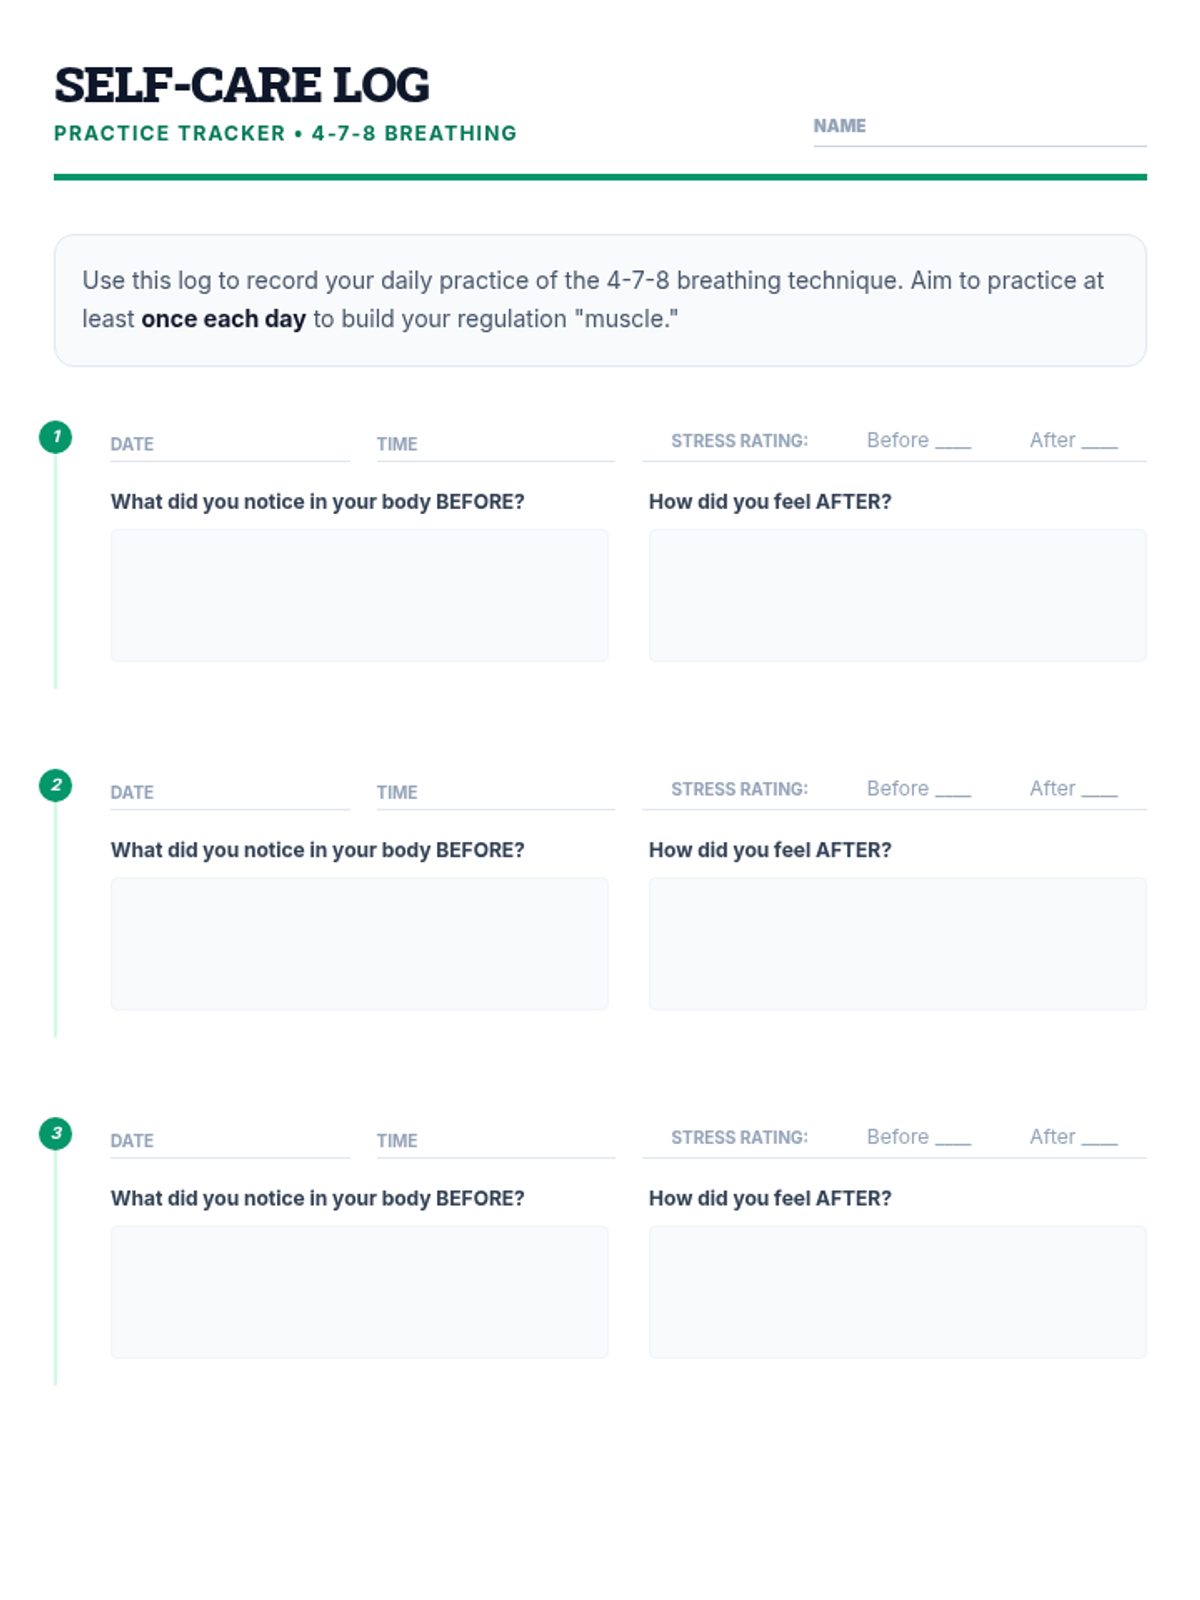Select entry 2's body BEFORE notes box
Viewport: 1200px width, 1600px height.
(359, 943)
